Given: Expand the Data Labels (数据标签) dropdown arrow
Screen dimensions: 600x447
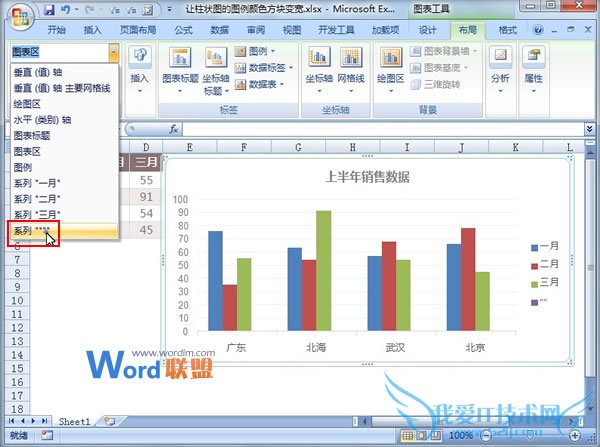Looking at the screenshot, I should coord(291,68).
